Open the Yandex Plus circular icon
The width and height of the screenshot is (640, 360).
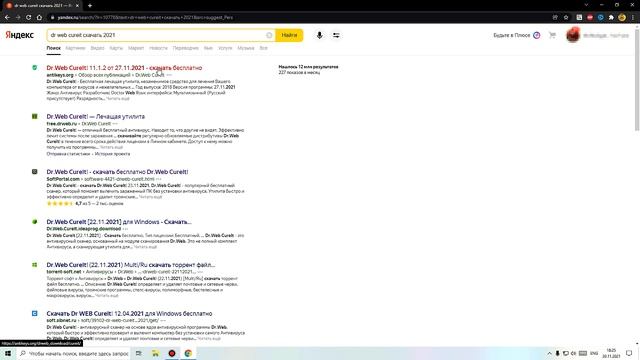[537, 35]
